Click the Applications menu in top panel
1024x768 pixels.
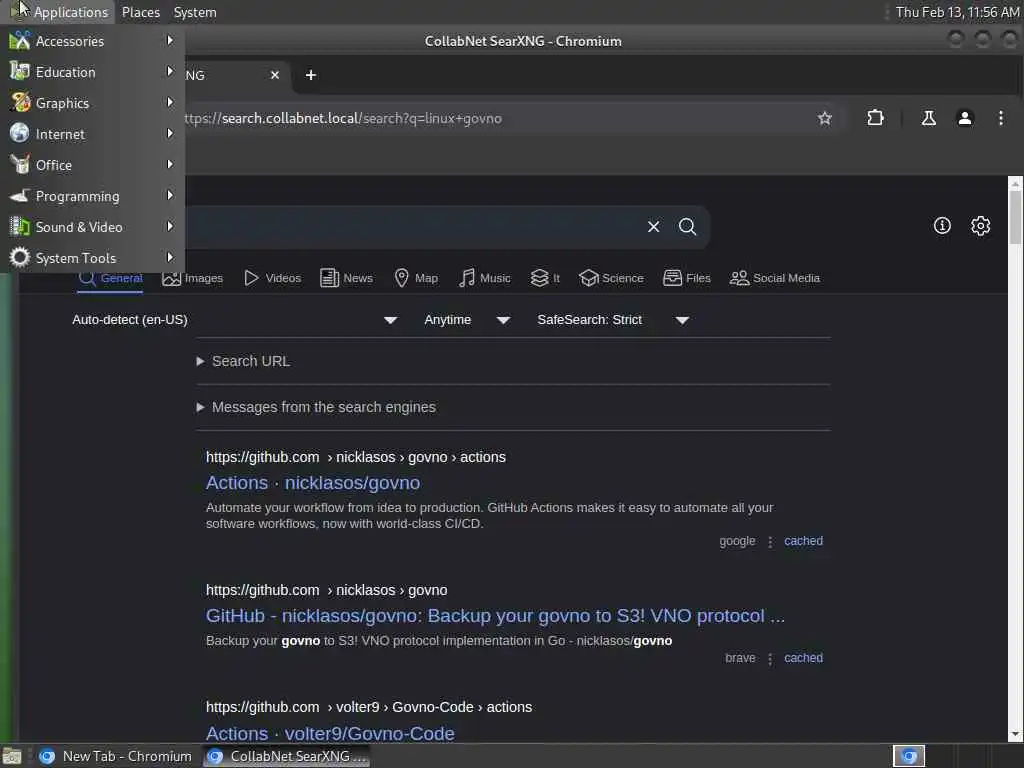pos(59,12)
